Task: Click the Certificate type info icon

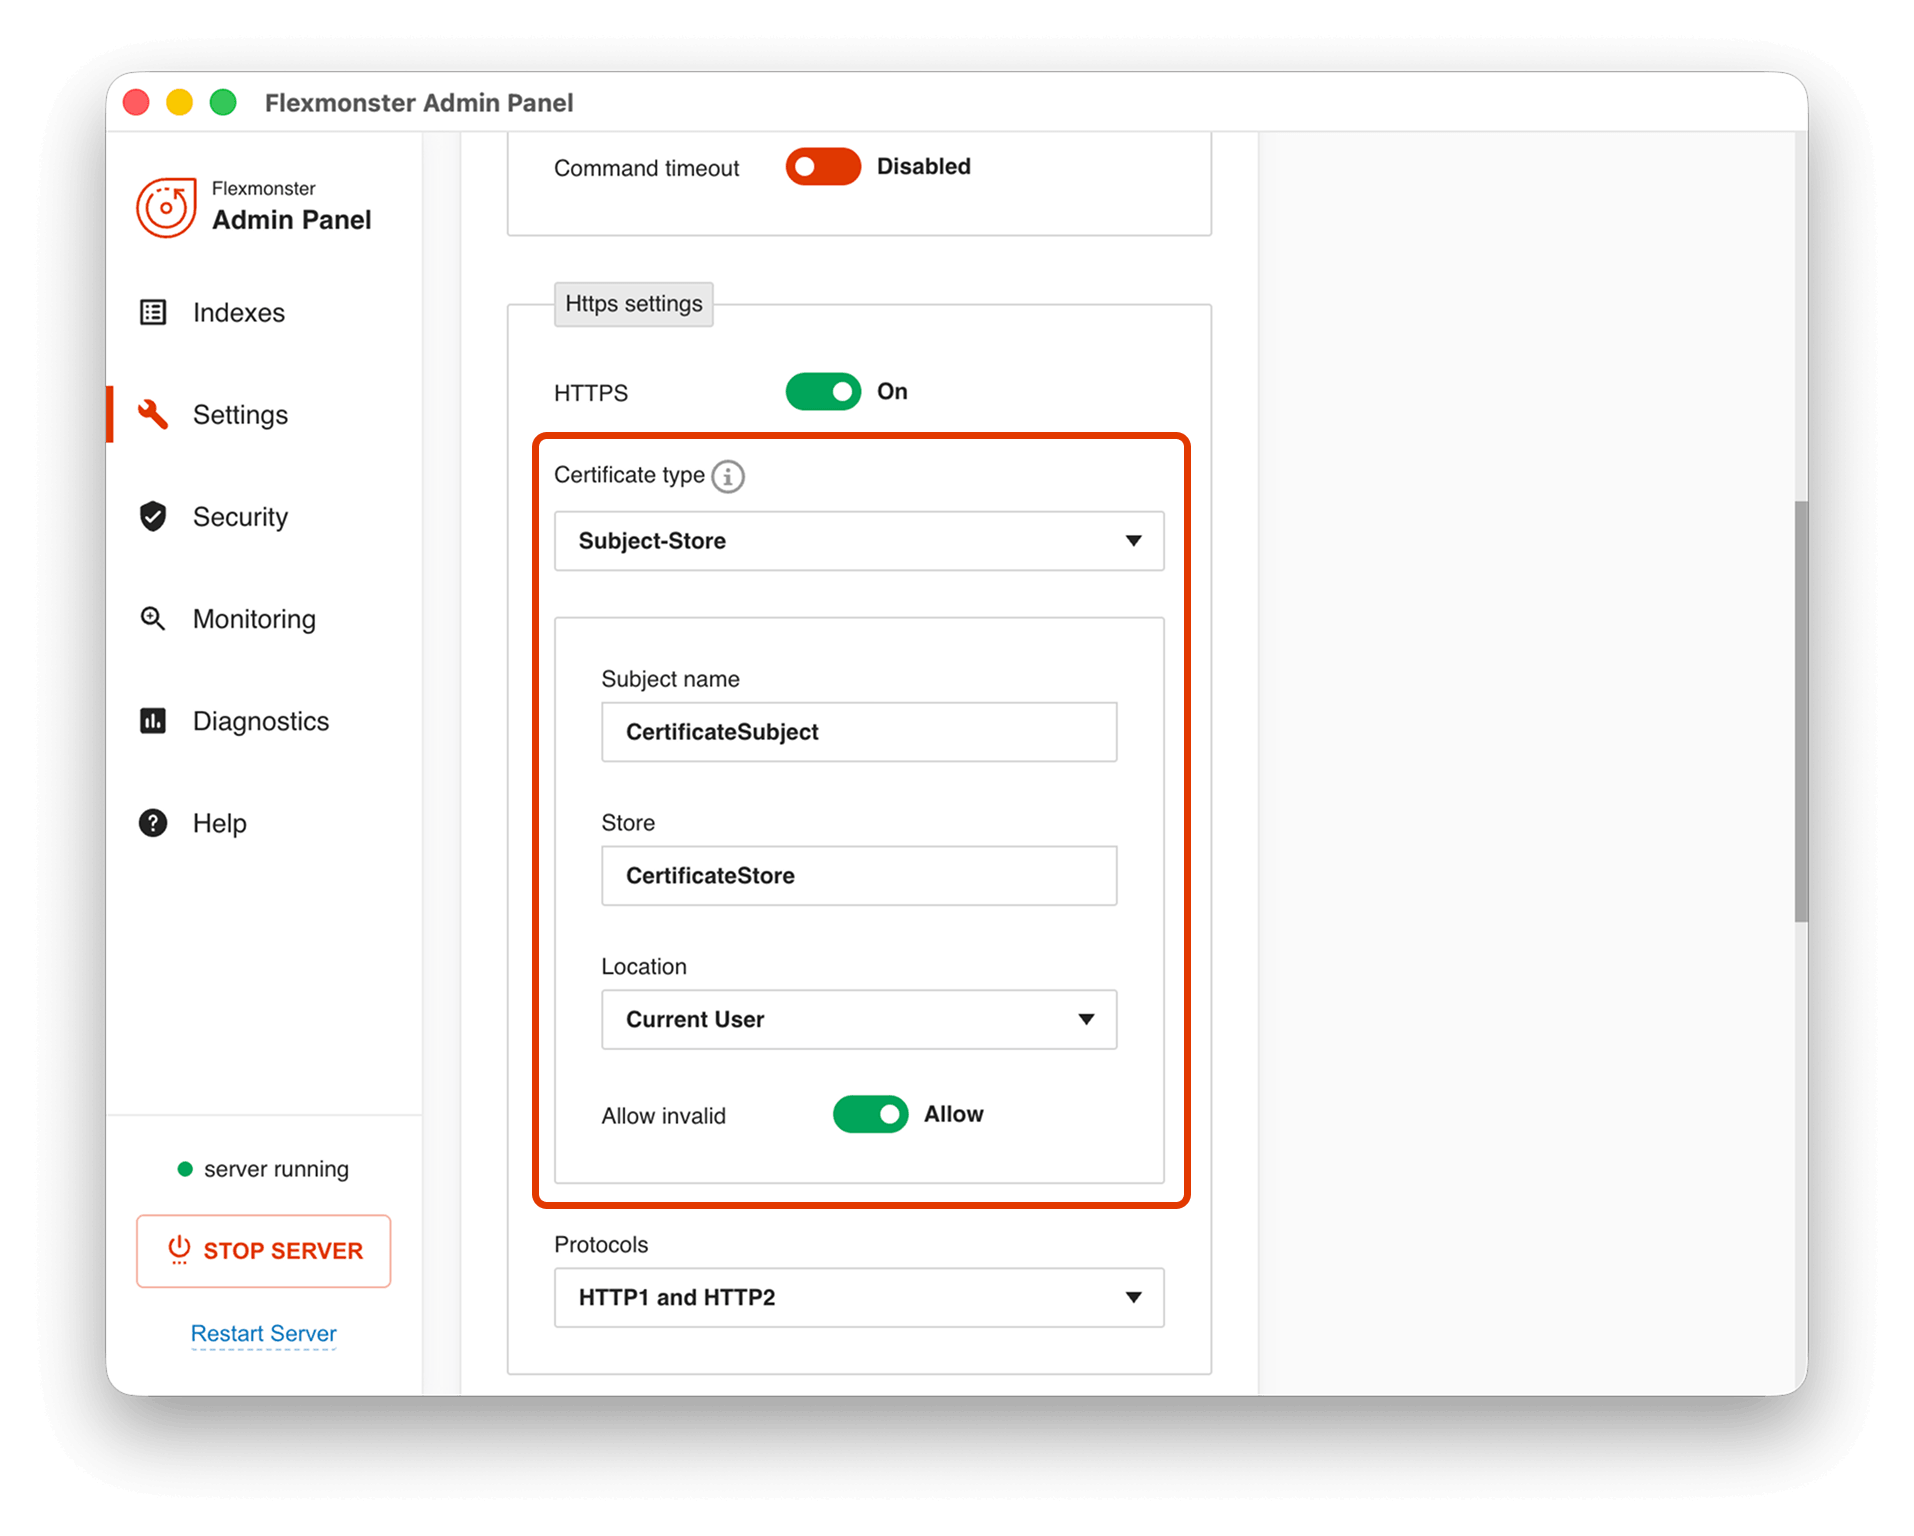Action: [x=728, y=476]
